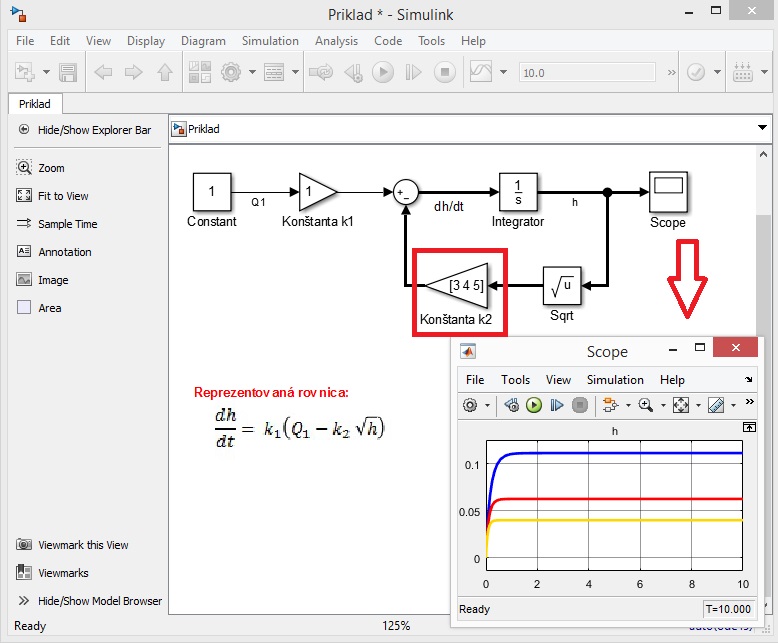Stop the simulation in Simulink toolbar
The width and height of the screenshot is (778, 643).
click(445, 72)
